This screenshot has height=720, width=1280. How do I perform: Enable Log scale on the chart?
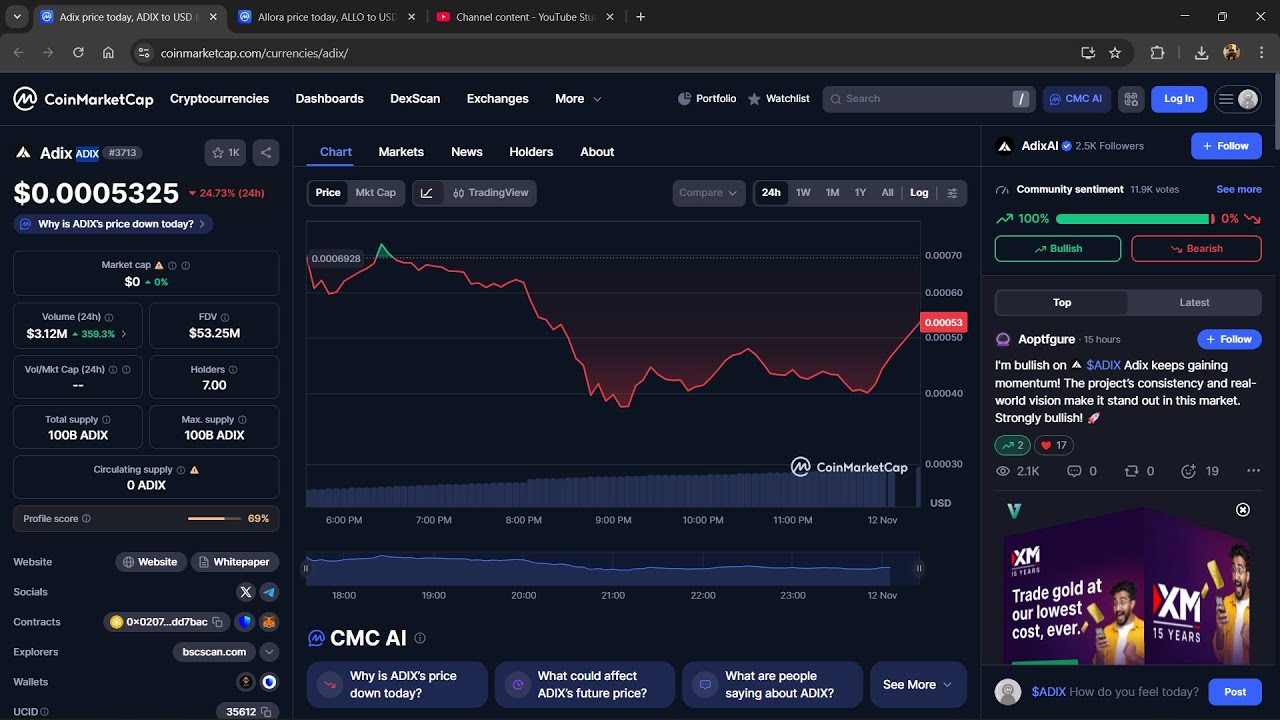(919, 193)
